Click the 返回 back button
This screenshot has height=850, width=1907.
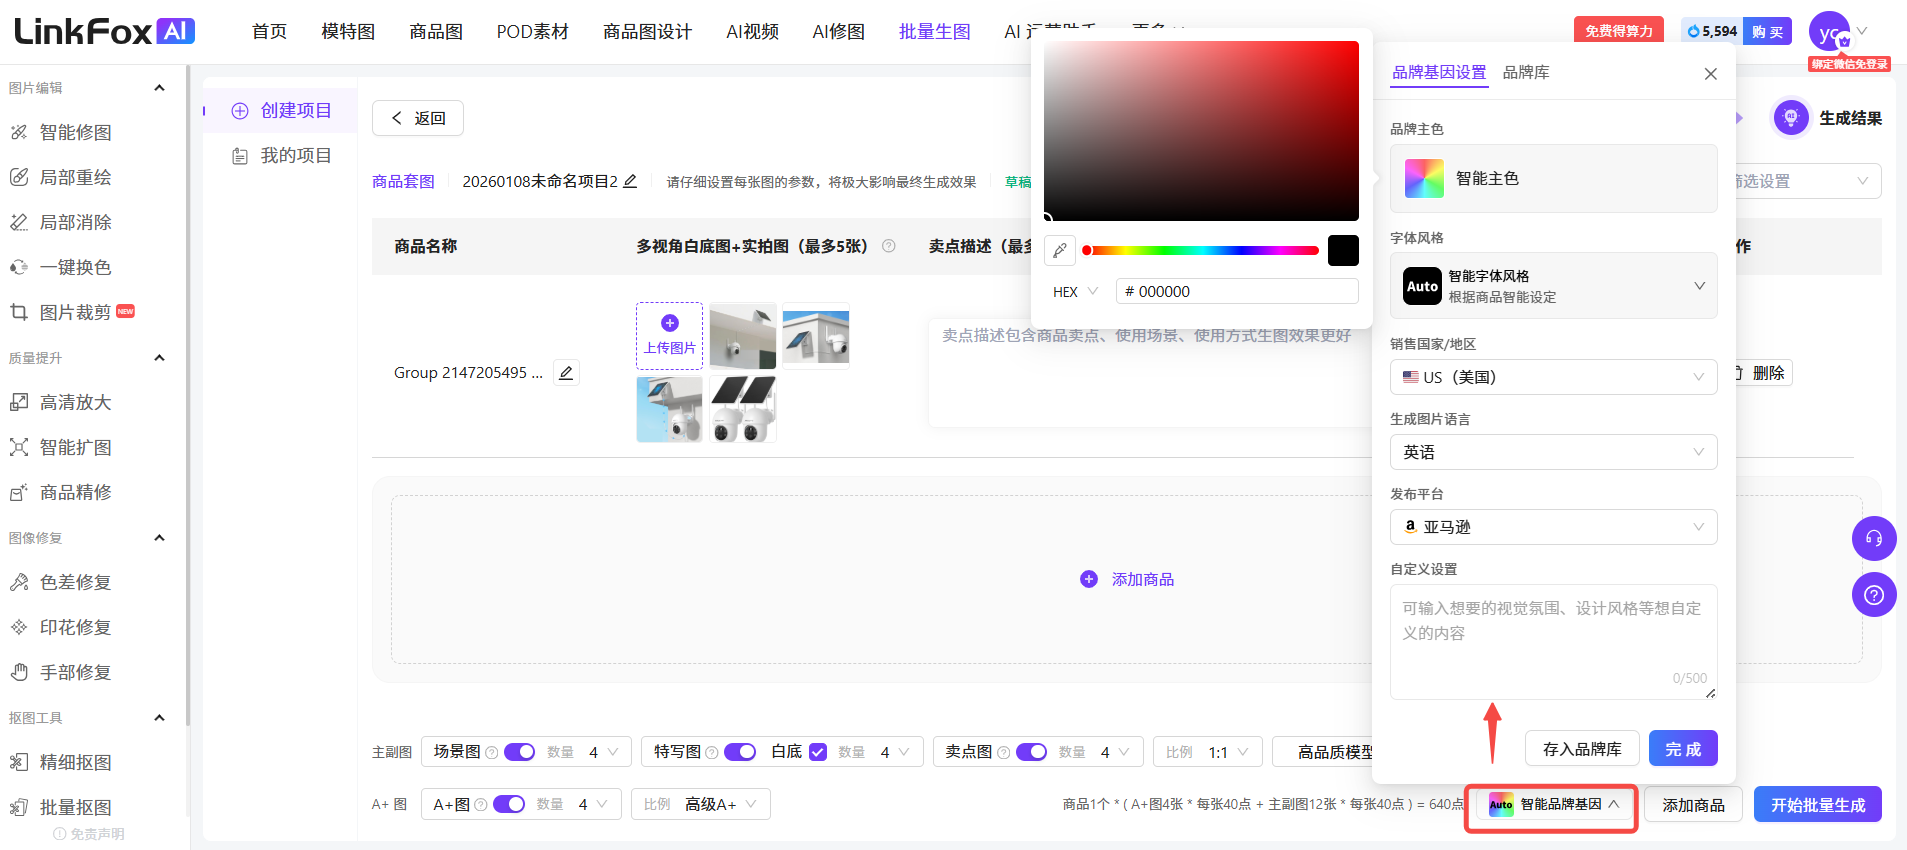point(418,118)
